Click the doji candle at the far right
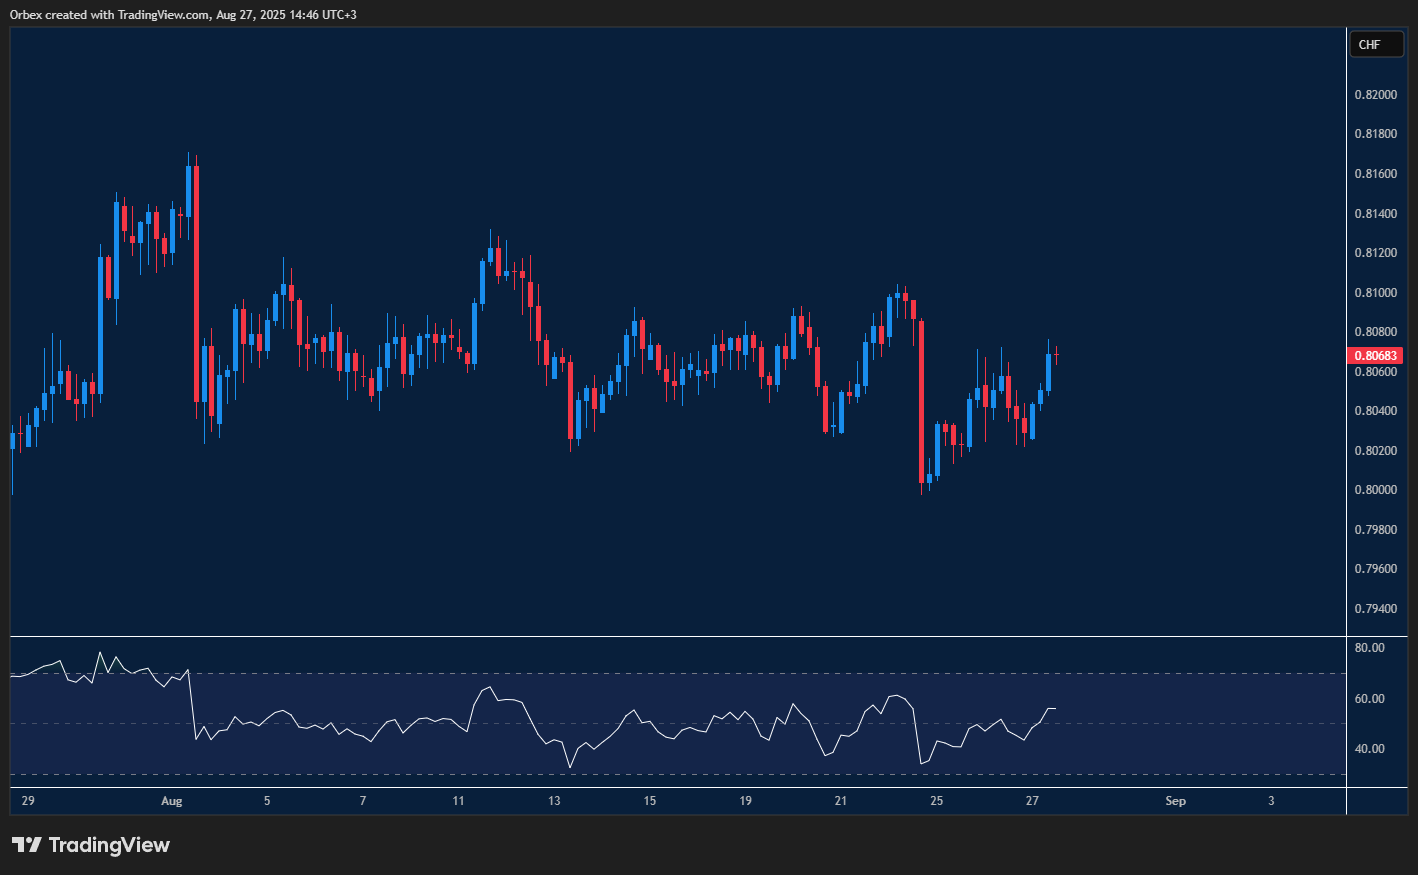1418x875 pixels. point(1057,352)
